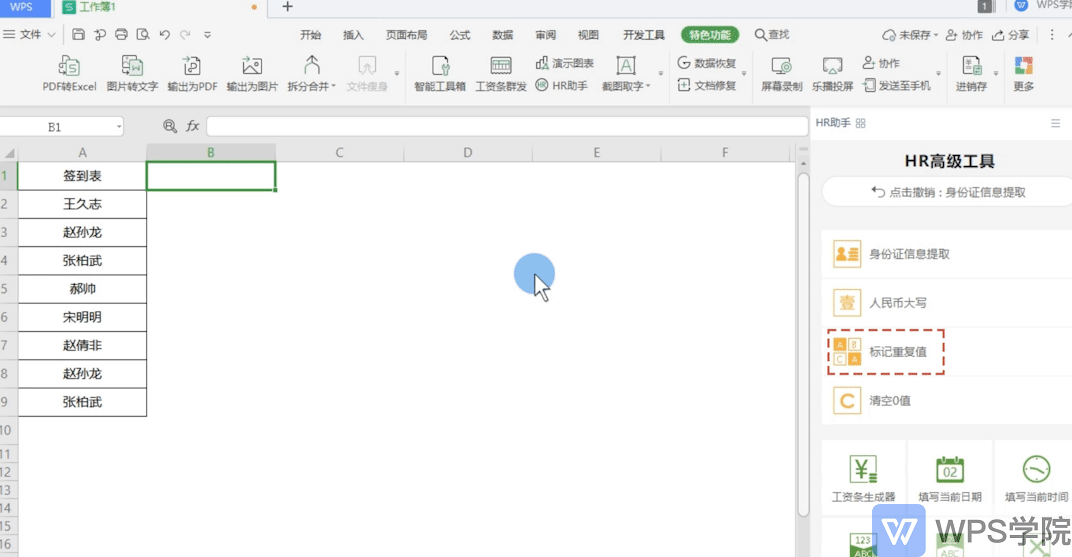The width and height of the screenshot is (1072, 557).
Task: Start 屏幕录制
Action: (x=781, y=74)
